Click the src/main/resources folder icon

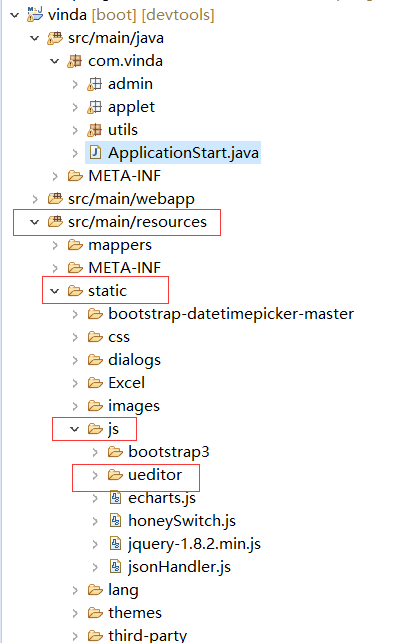[x=55, y=222]
